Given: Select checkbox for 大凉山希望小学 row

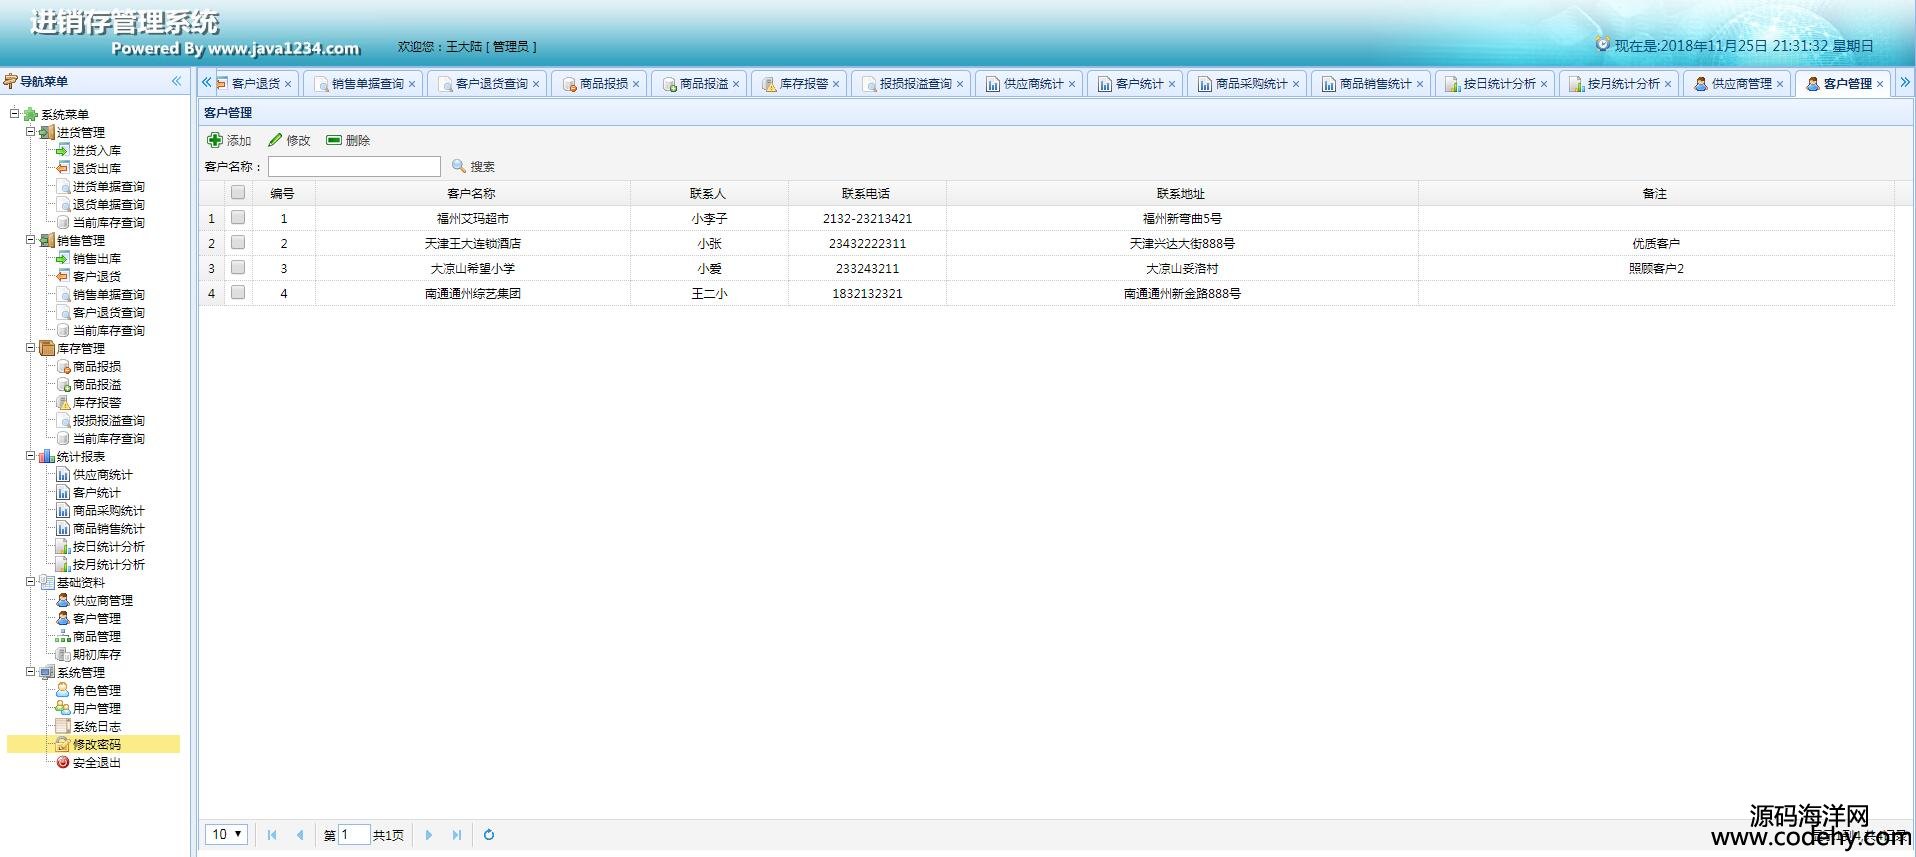Looking at the screenshot, I should coord(238,268).
